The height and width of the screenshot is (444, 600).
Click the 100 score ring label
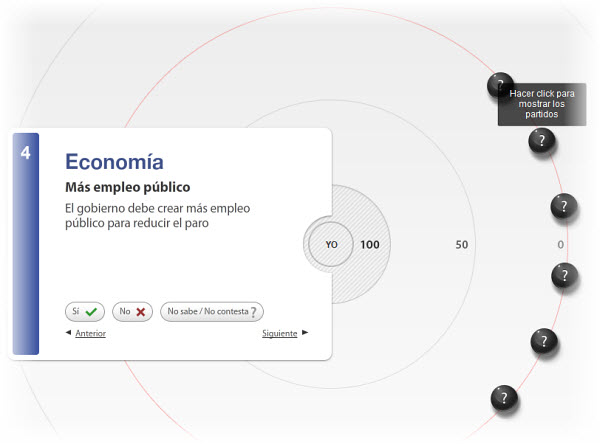tap(370, 245)
